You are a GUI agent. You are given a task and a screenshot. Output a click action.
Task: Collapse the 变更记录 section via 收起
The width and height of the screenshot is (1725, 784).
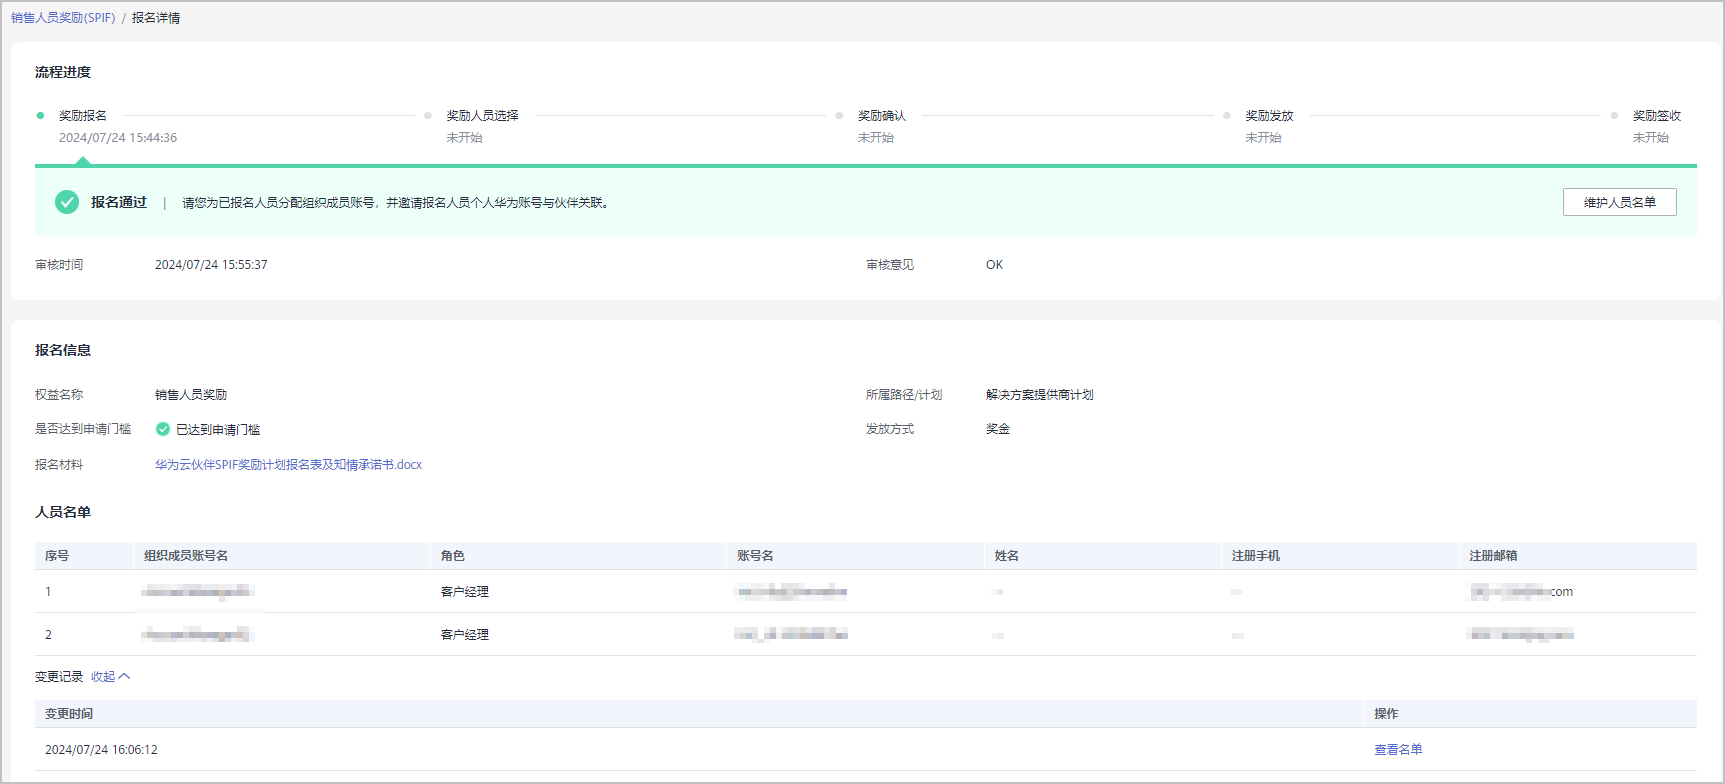click(103, 677)
